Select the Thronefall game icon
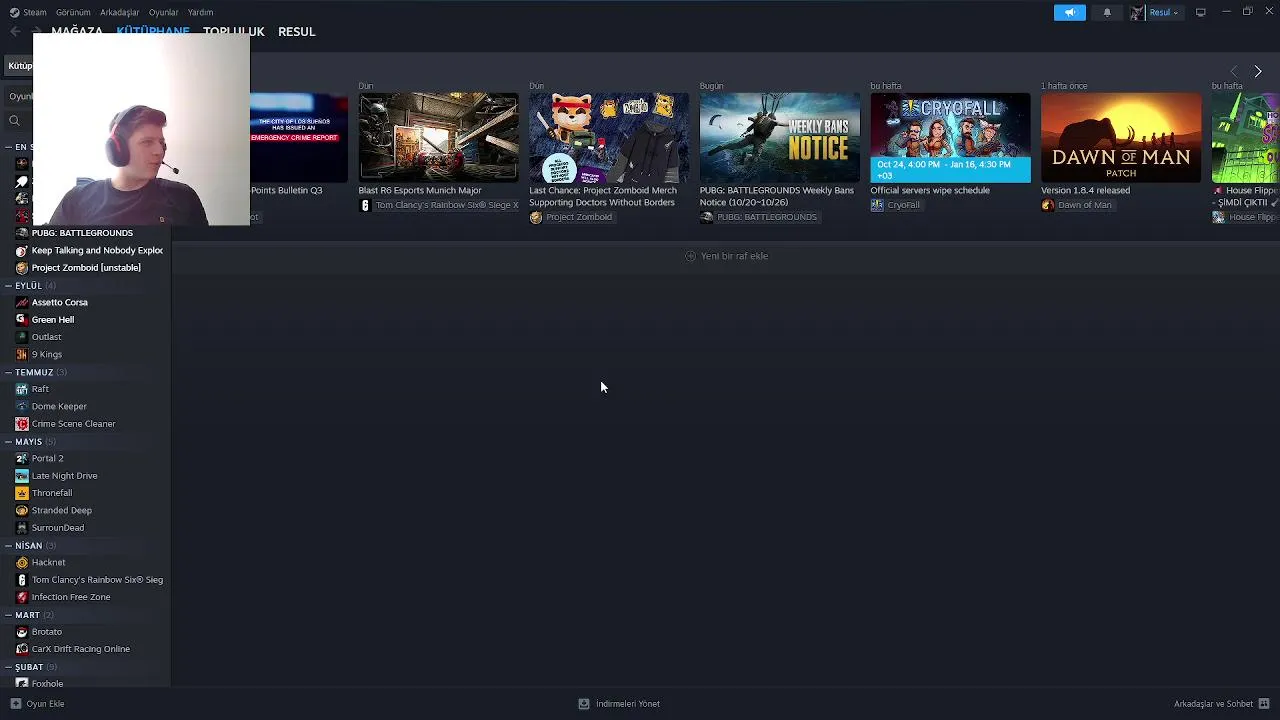This screenshot has height=720, width=1280. [x=22, y=493]
